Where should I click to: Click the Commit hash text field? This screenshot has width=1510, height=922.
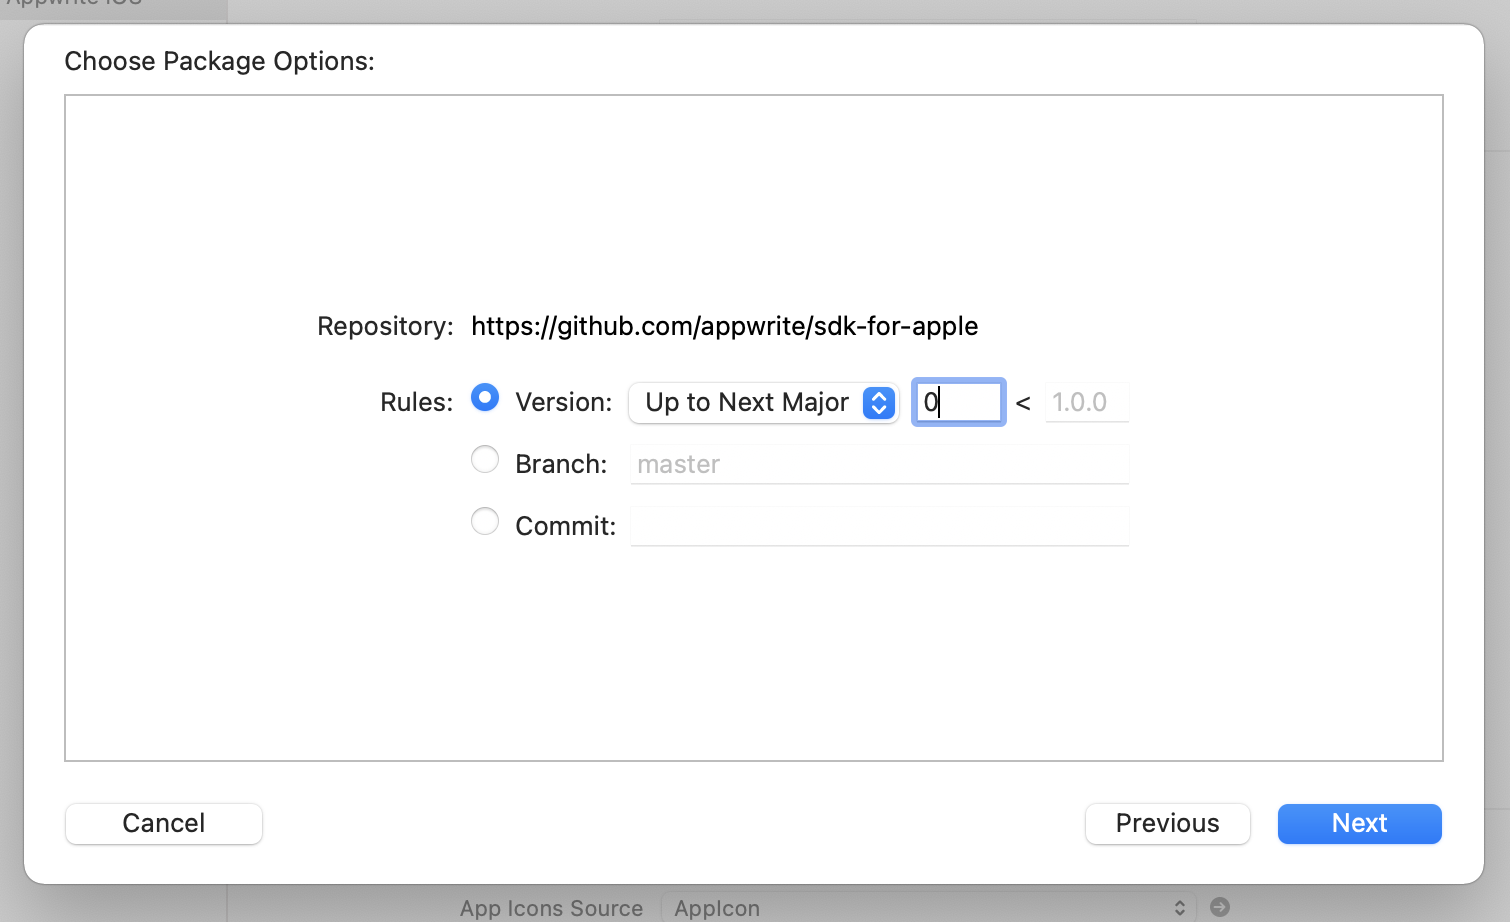pos(879,527)
